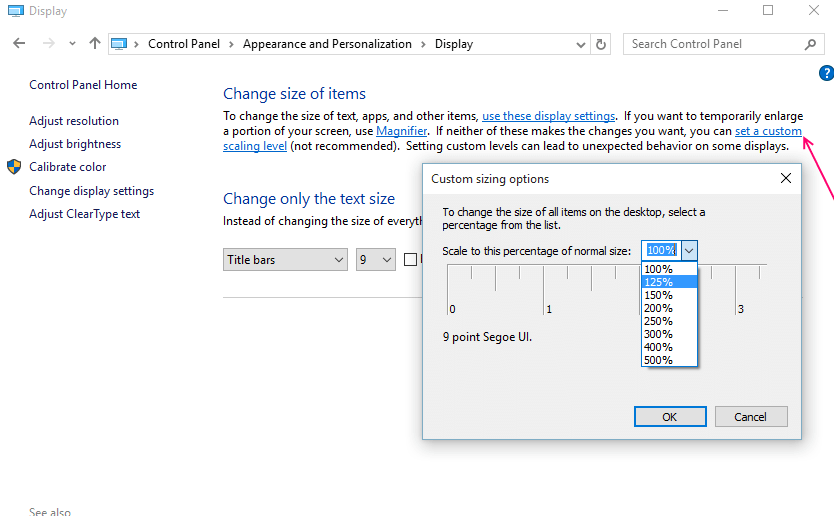Minimize the Display window
Screen dimensions: 834x516
pyautogui.click(x=722, y=11)
